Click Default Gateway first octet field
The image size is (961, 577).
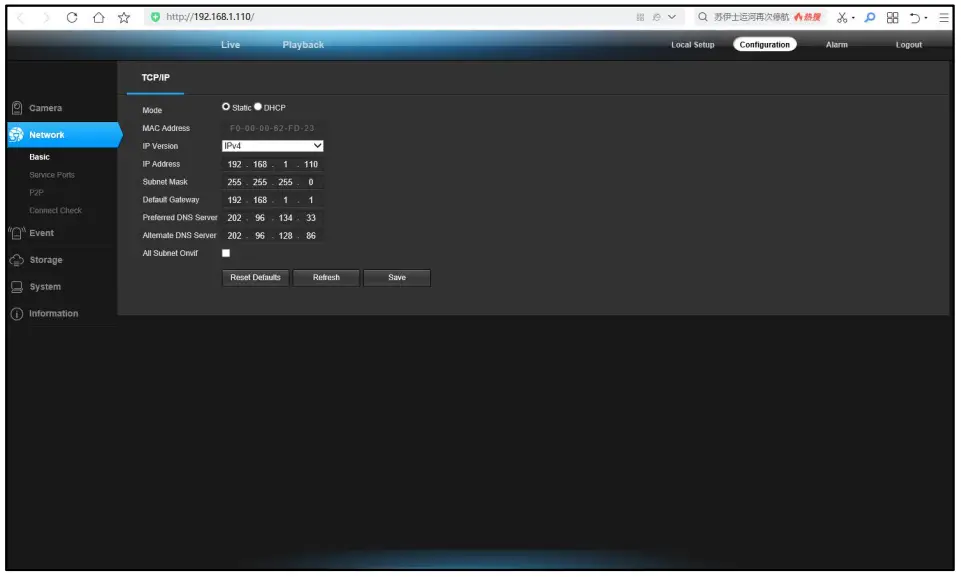click(x=234, y=200)
